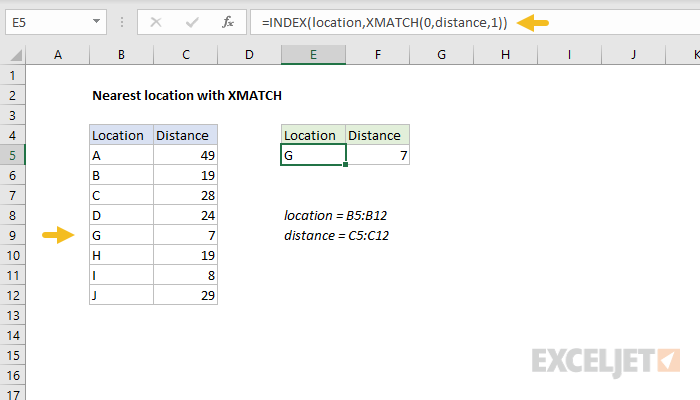Select cell with location "J"

click(x=121, y=296)
